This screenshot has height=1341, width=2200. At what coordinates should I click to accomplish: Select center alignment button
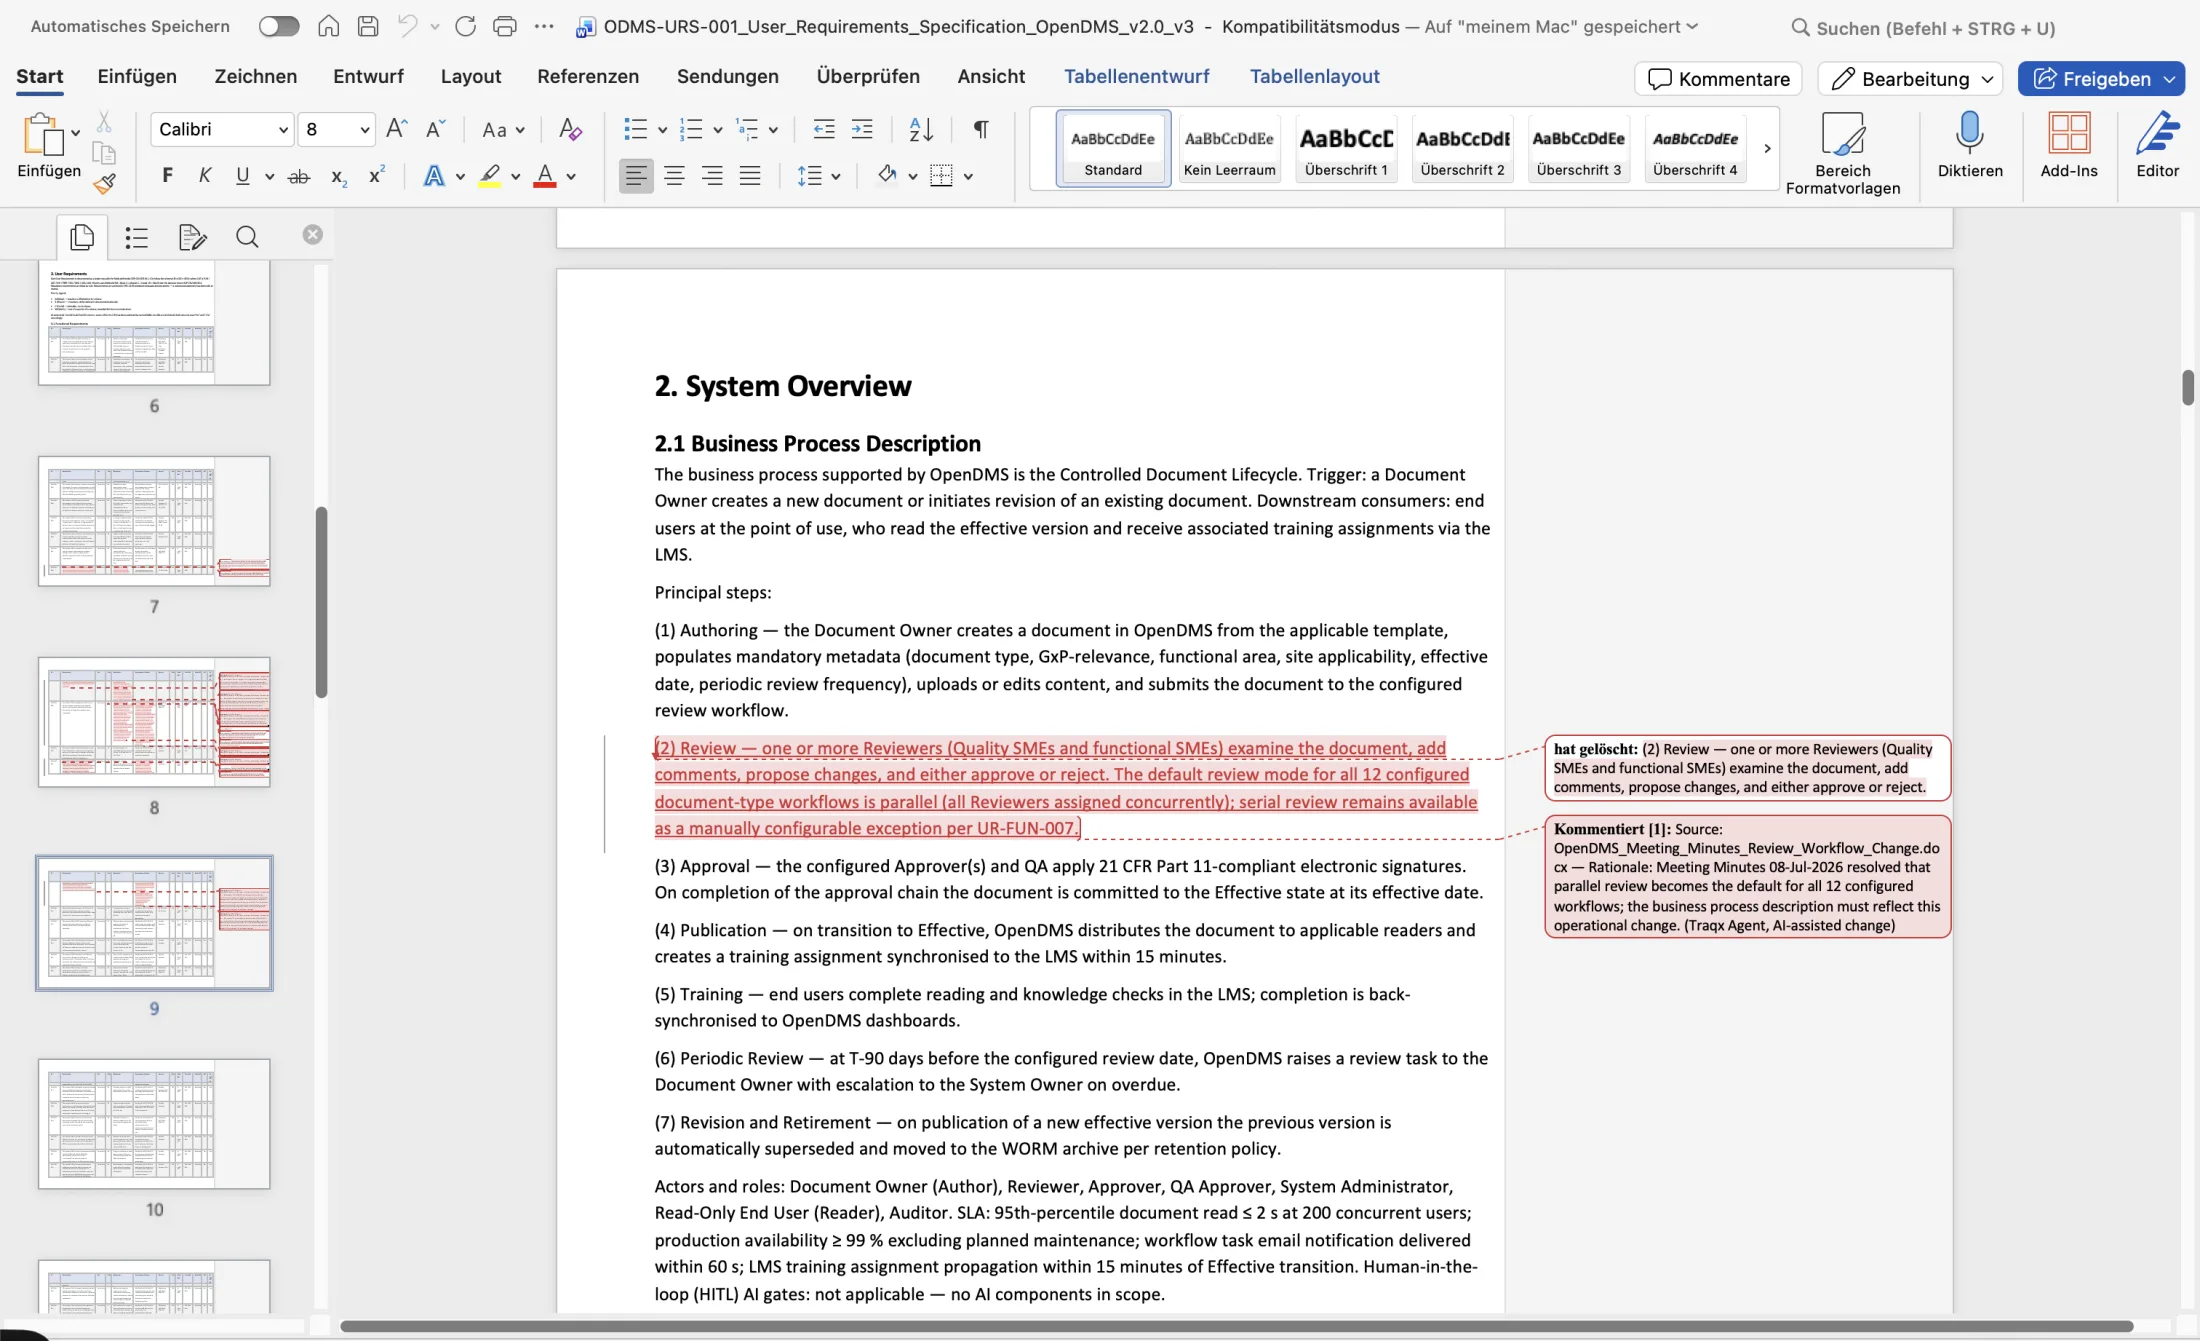(x=675, y=176)
